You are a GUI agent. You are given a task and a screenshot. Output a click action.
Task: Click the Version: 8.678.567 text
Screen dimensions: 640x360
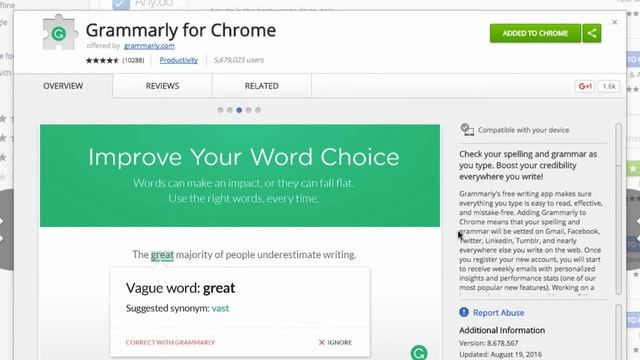coord(489,343)
